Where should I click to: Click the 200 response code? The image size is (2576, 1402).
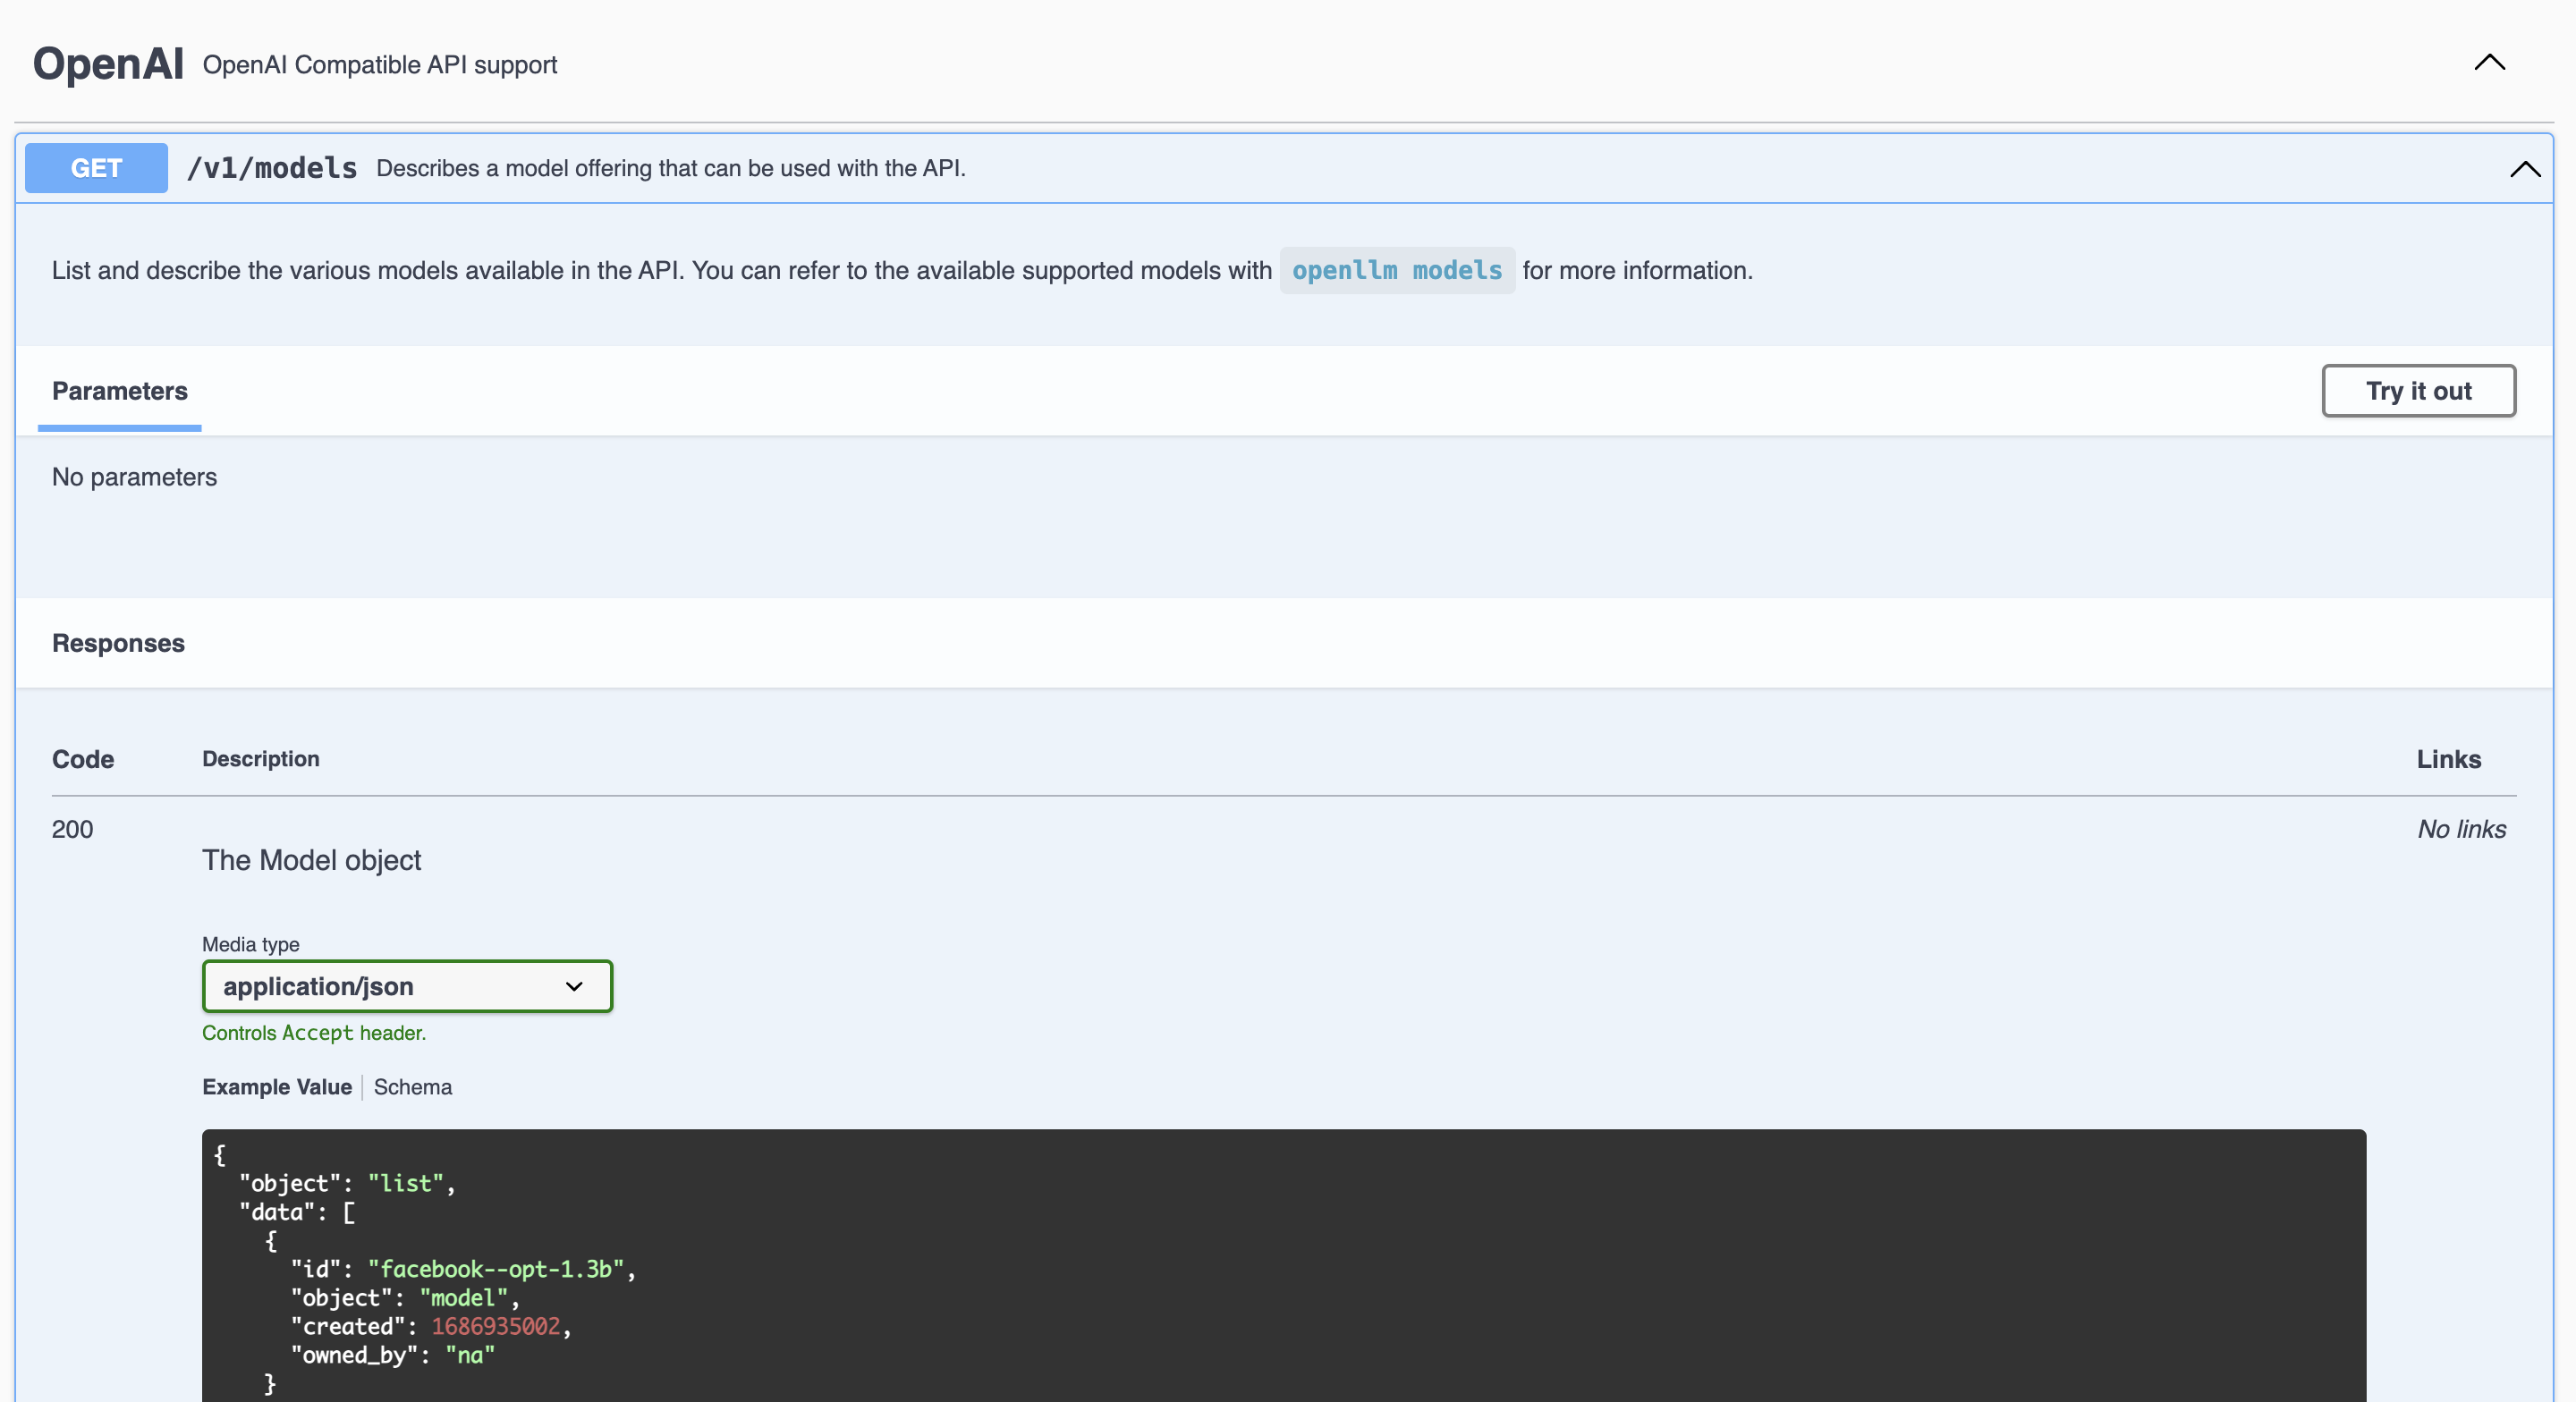[x=72, y=829]
